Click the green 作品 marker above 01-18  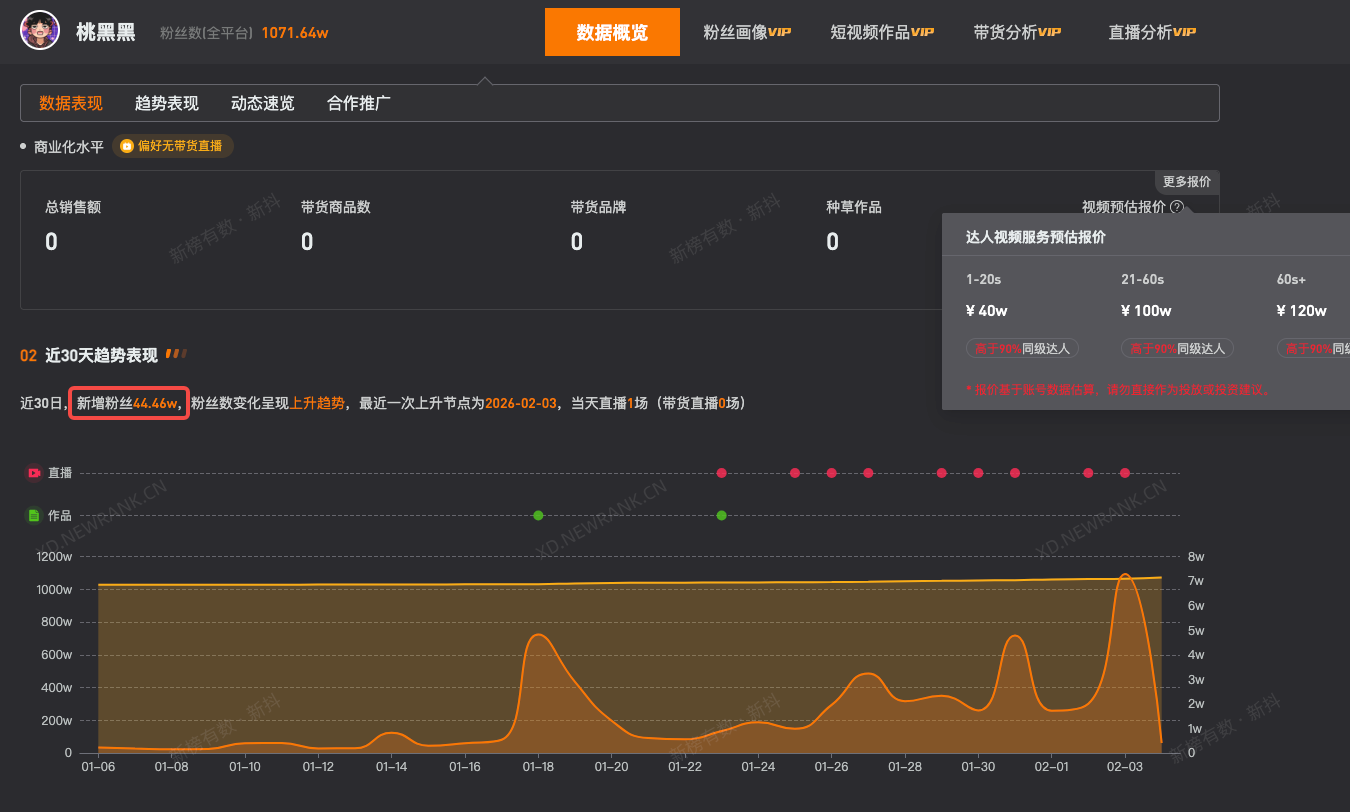538,515
